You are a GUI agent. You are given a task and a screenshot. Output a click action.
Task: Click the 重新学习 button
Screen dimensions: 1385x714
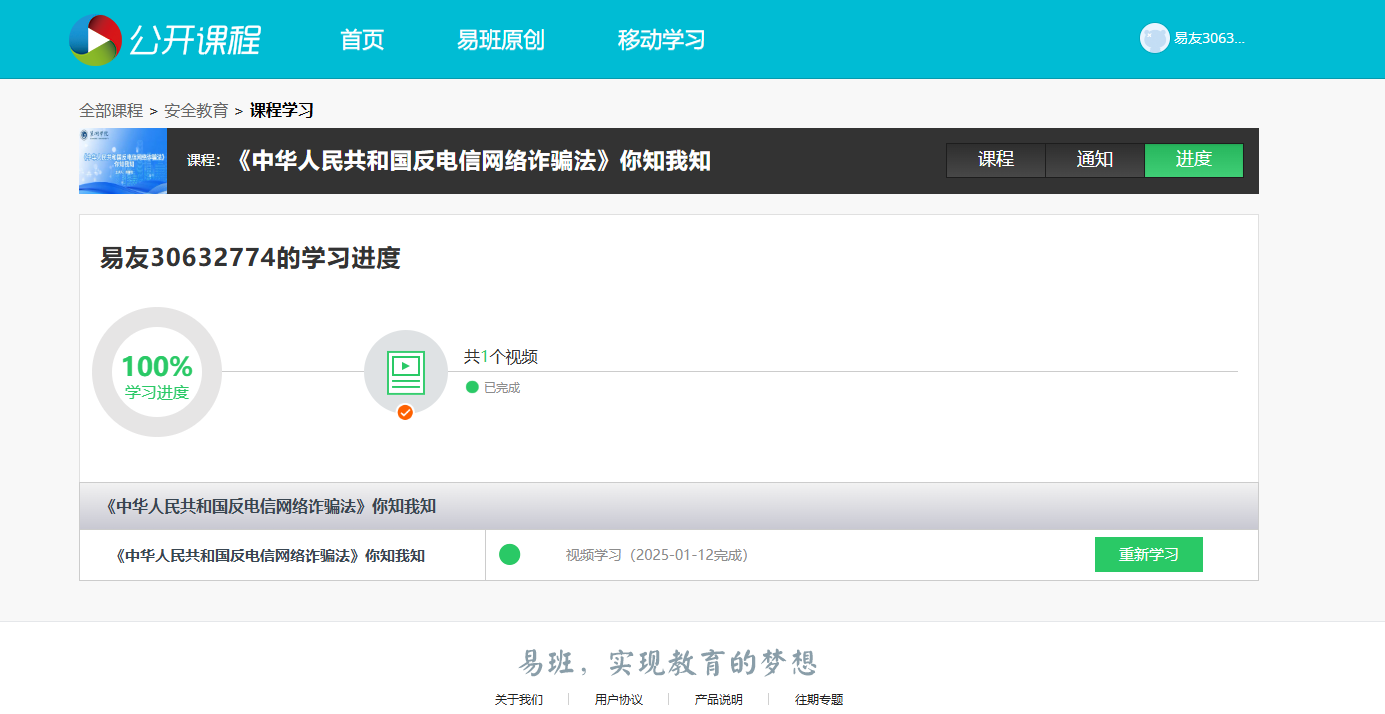click(x=1149, y=554)
